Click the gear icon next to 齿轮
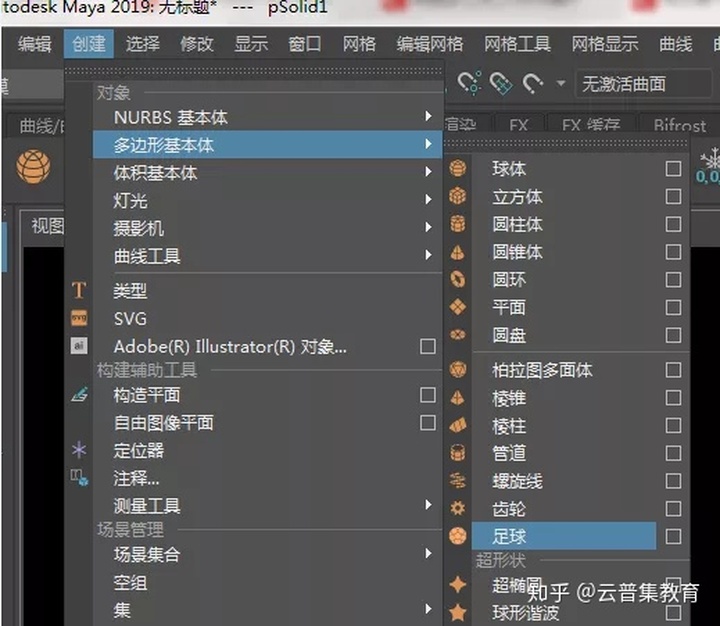 tap(457, 508)
